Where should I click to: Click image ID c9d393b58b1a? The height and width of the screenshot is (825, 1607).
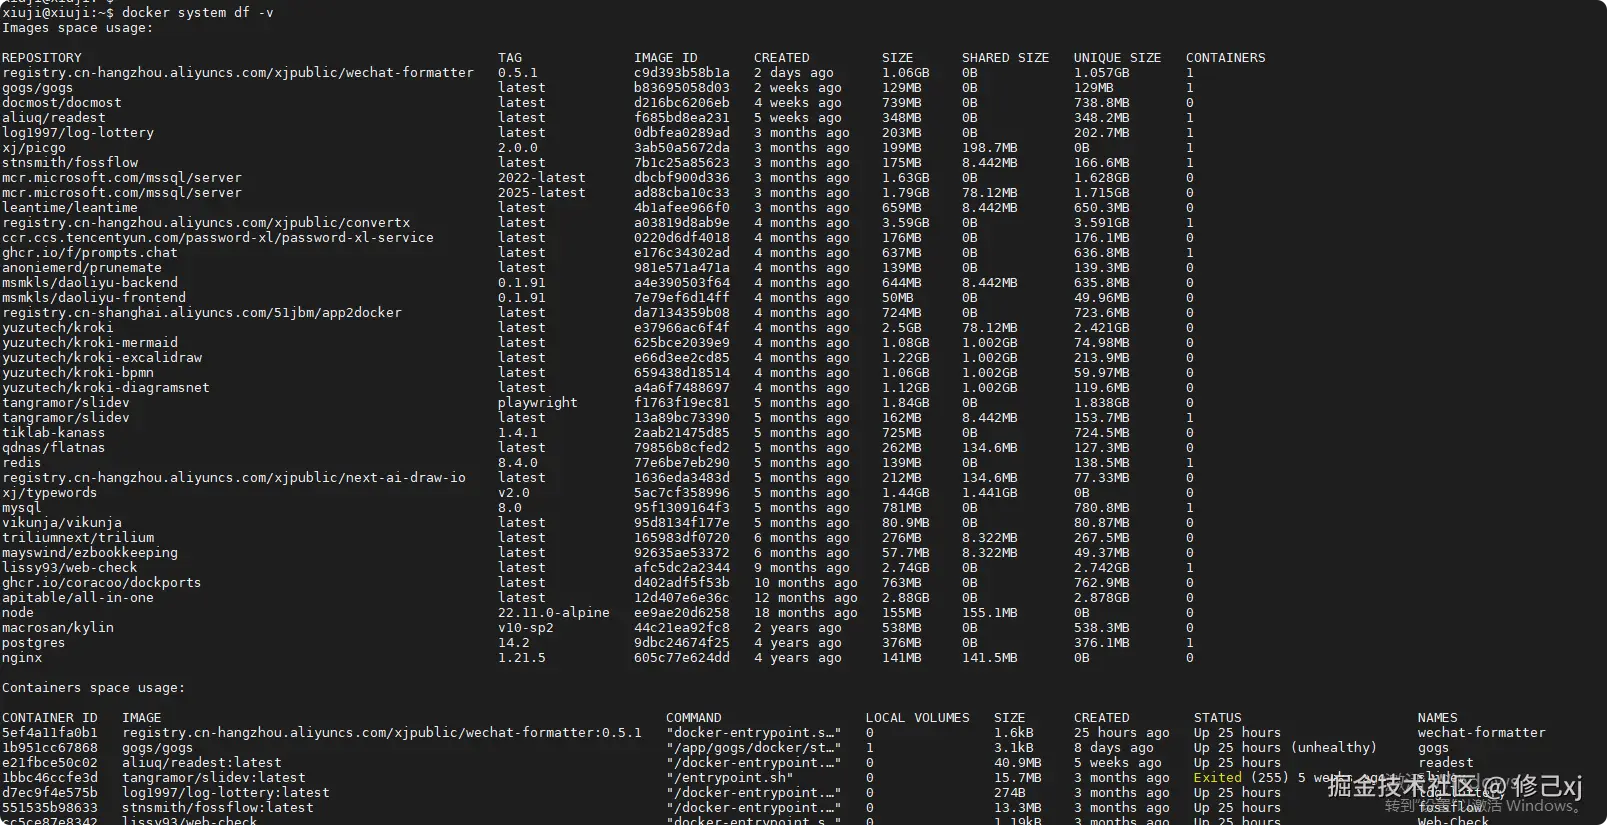pos(681,73)
